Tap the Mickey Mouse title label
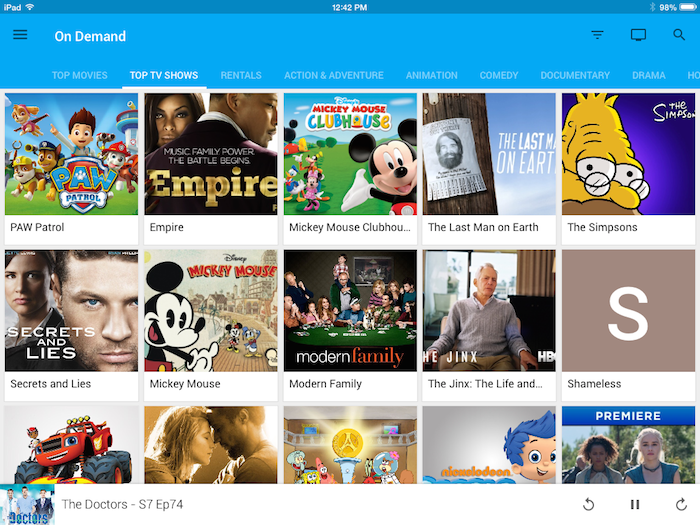 [185, 384]
